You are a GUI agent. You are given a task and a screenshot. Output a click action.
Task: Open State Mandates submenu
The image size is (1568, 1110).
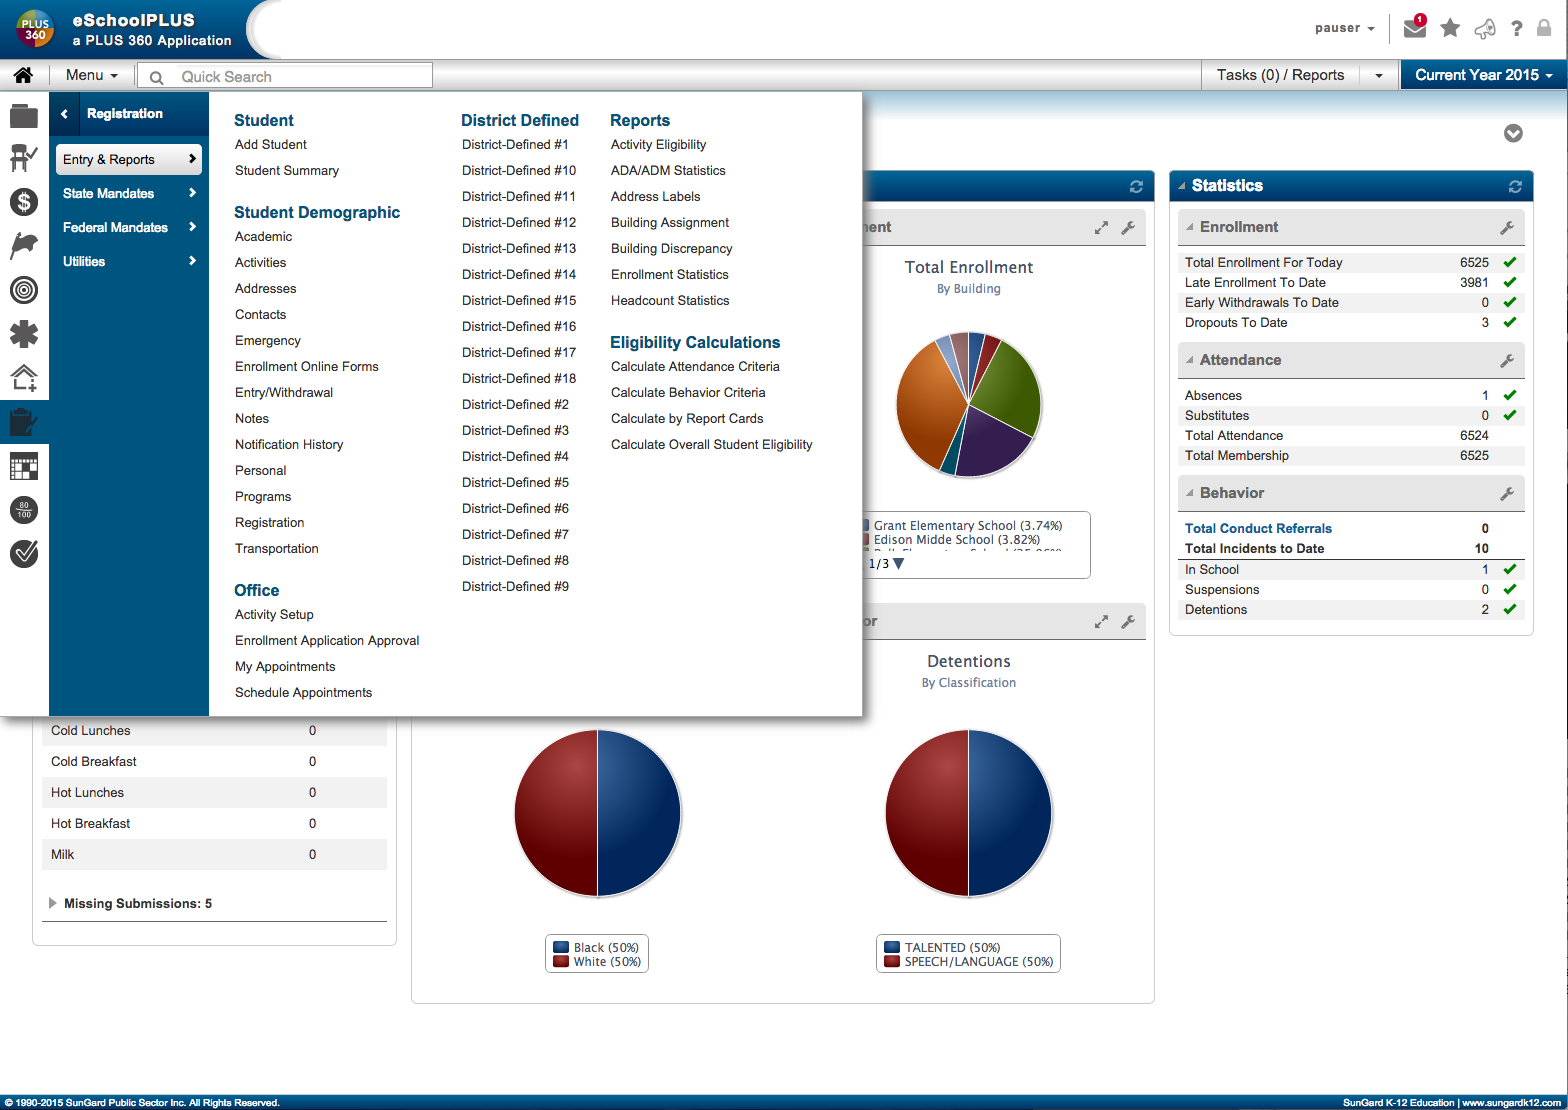point(129,193)
